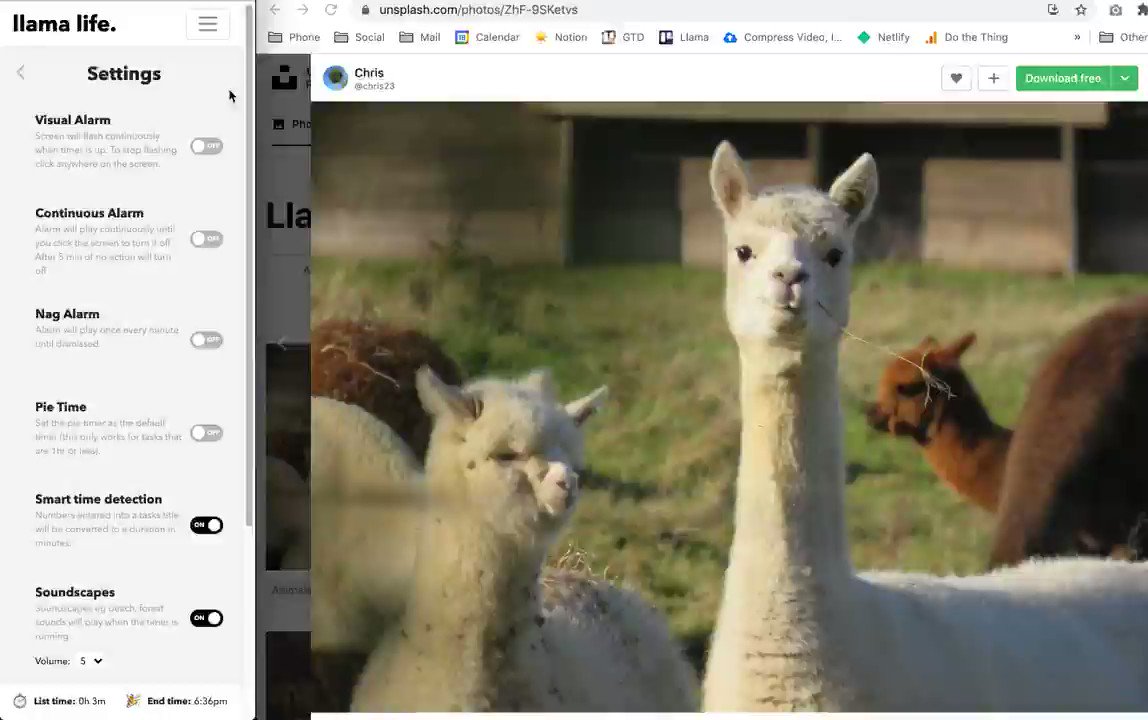Open the Do the Thing bookmark
This screenshot has height=720, width=1148.
pos(966,37)
